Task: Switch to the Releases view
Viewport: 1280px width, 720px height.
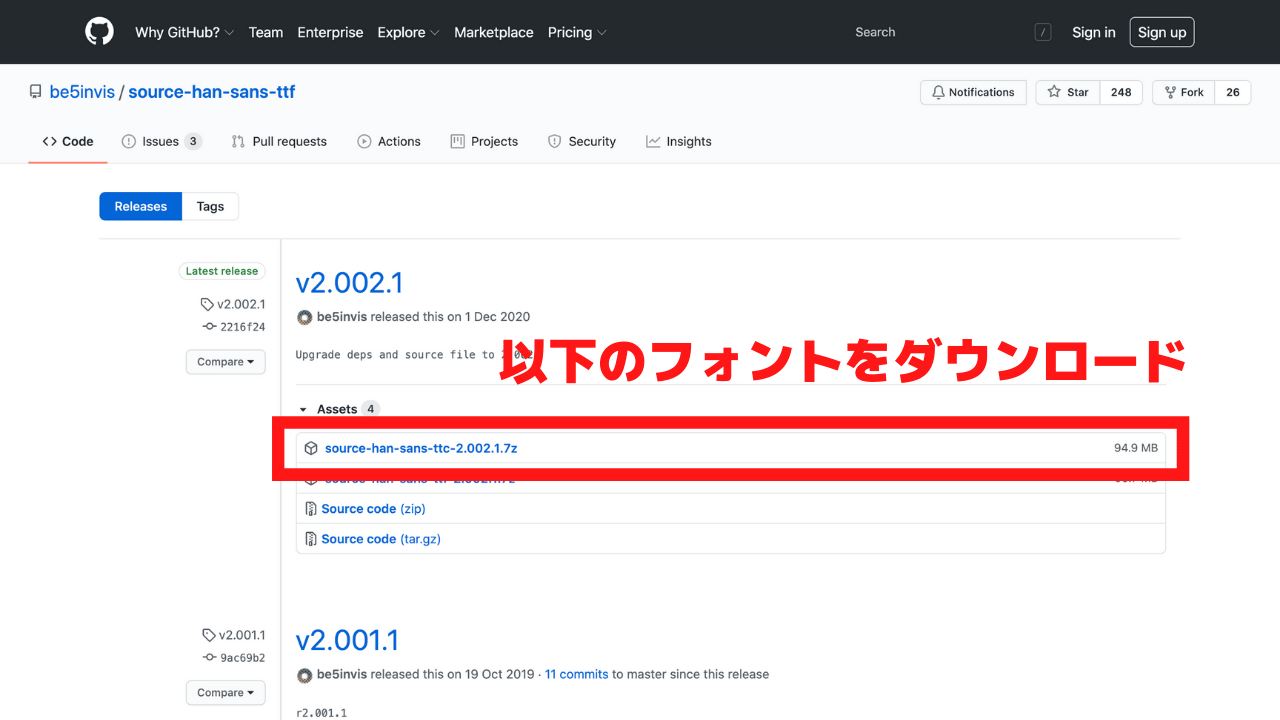Action: tap(140, 206)
